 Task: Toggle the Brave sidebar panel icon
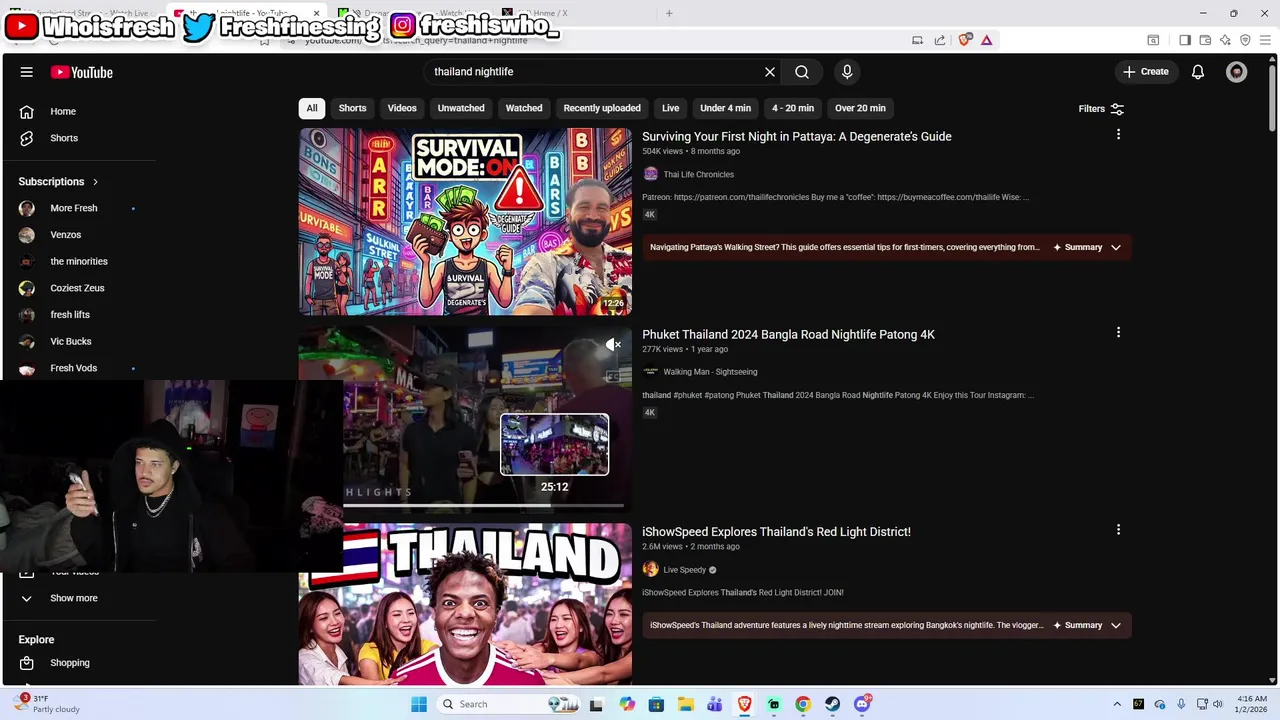(x=1185, y=40)
